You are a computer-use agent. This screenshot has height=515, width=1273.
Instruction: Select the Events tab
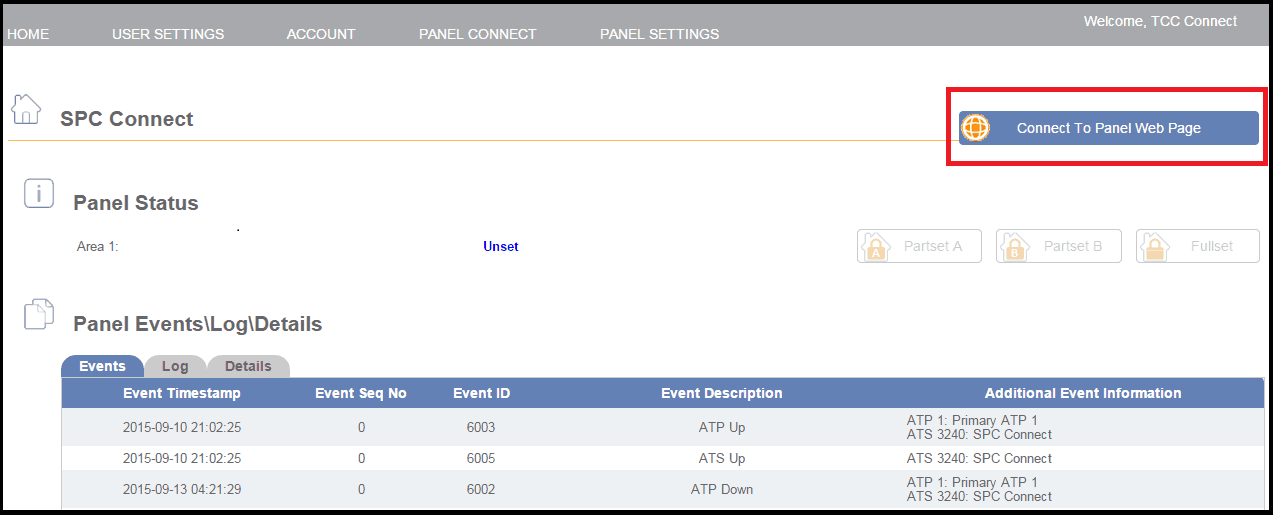[x=102, y=366]
